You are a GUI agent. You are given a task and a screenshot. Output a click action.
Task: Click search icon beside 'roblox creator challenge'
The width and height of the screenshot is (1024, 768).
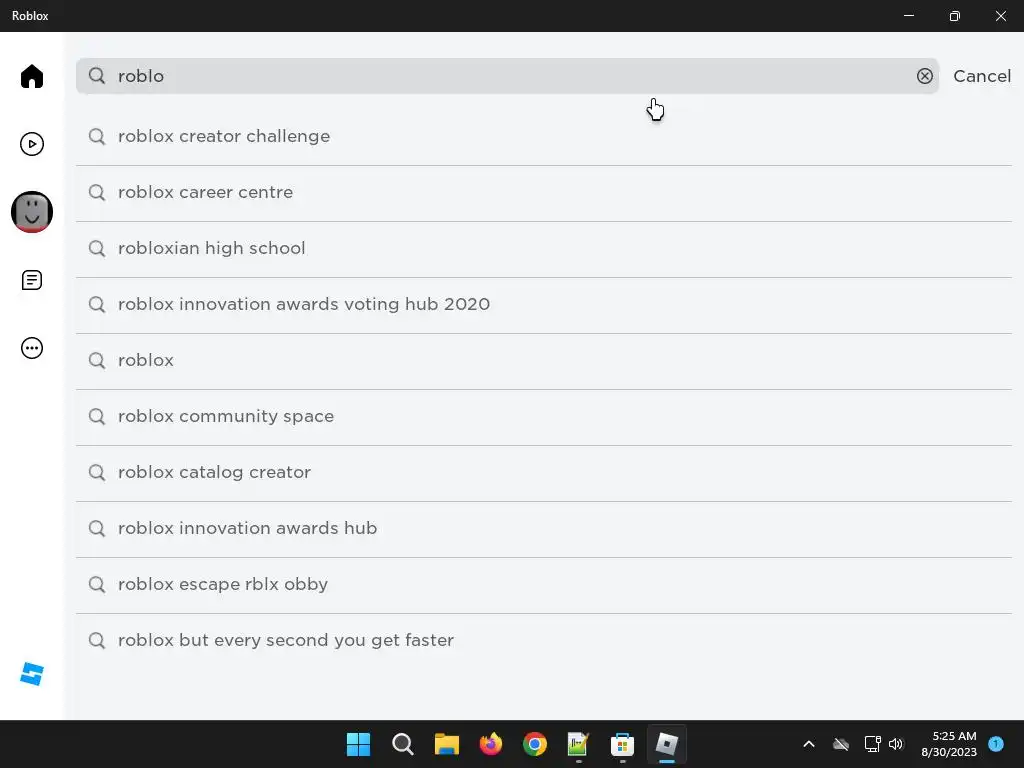coord(97,136)
